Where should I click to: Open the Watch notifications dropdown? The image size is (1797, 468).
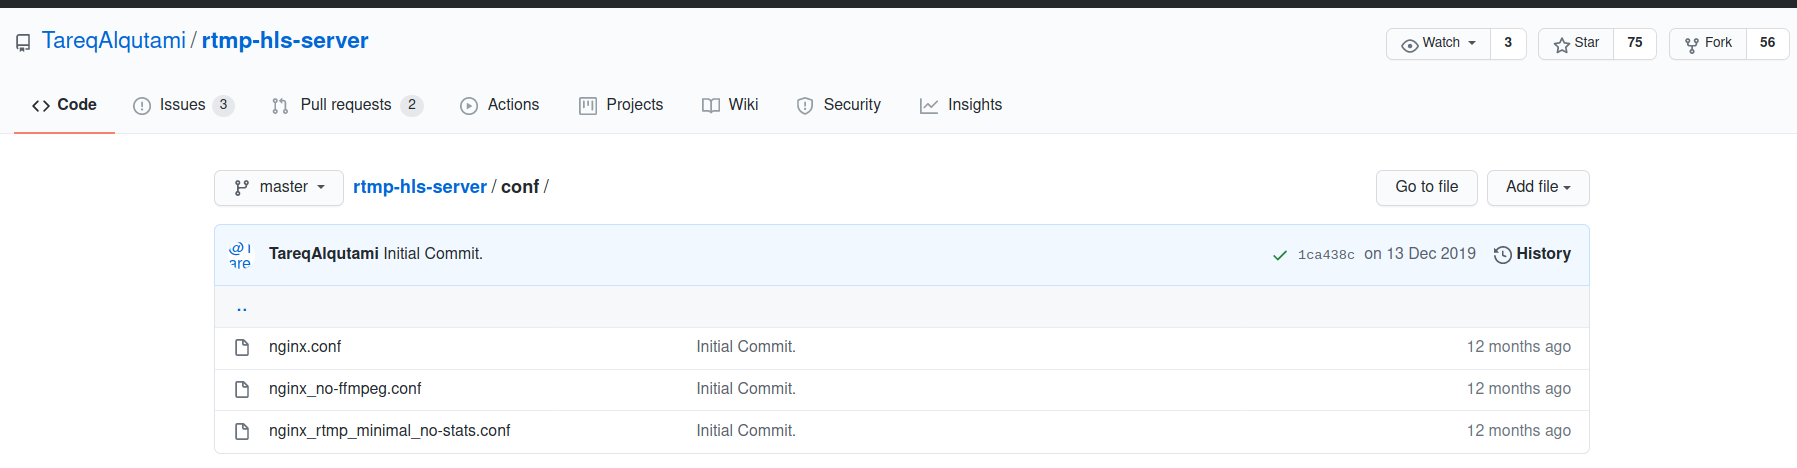coord(1438,43)
